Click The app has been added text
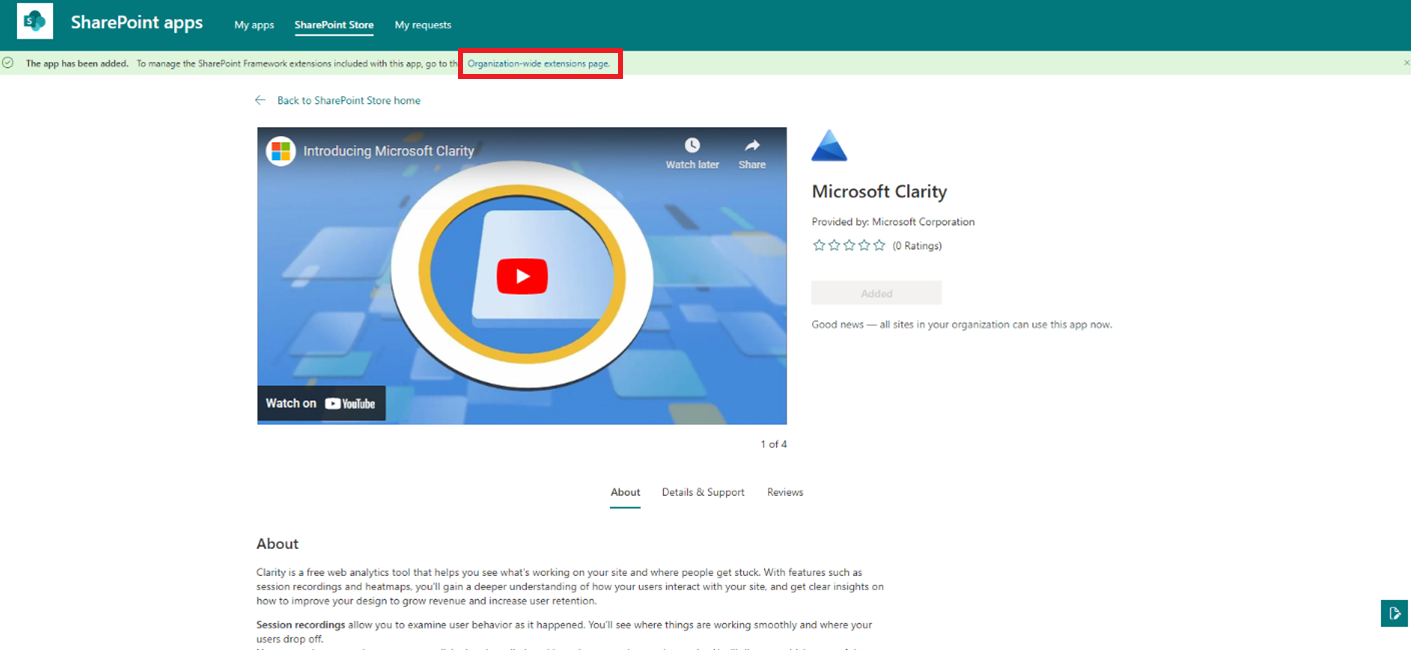The height and width of the screenshot is (650, 1411). tap(77, 64)
